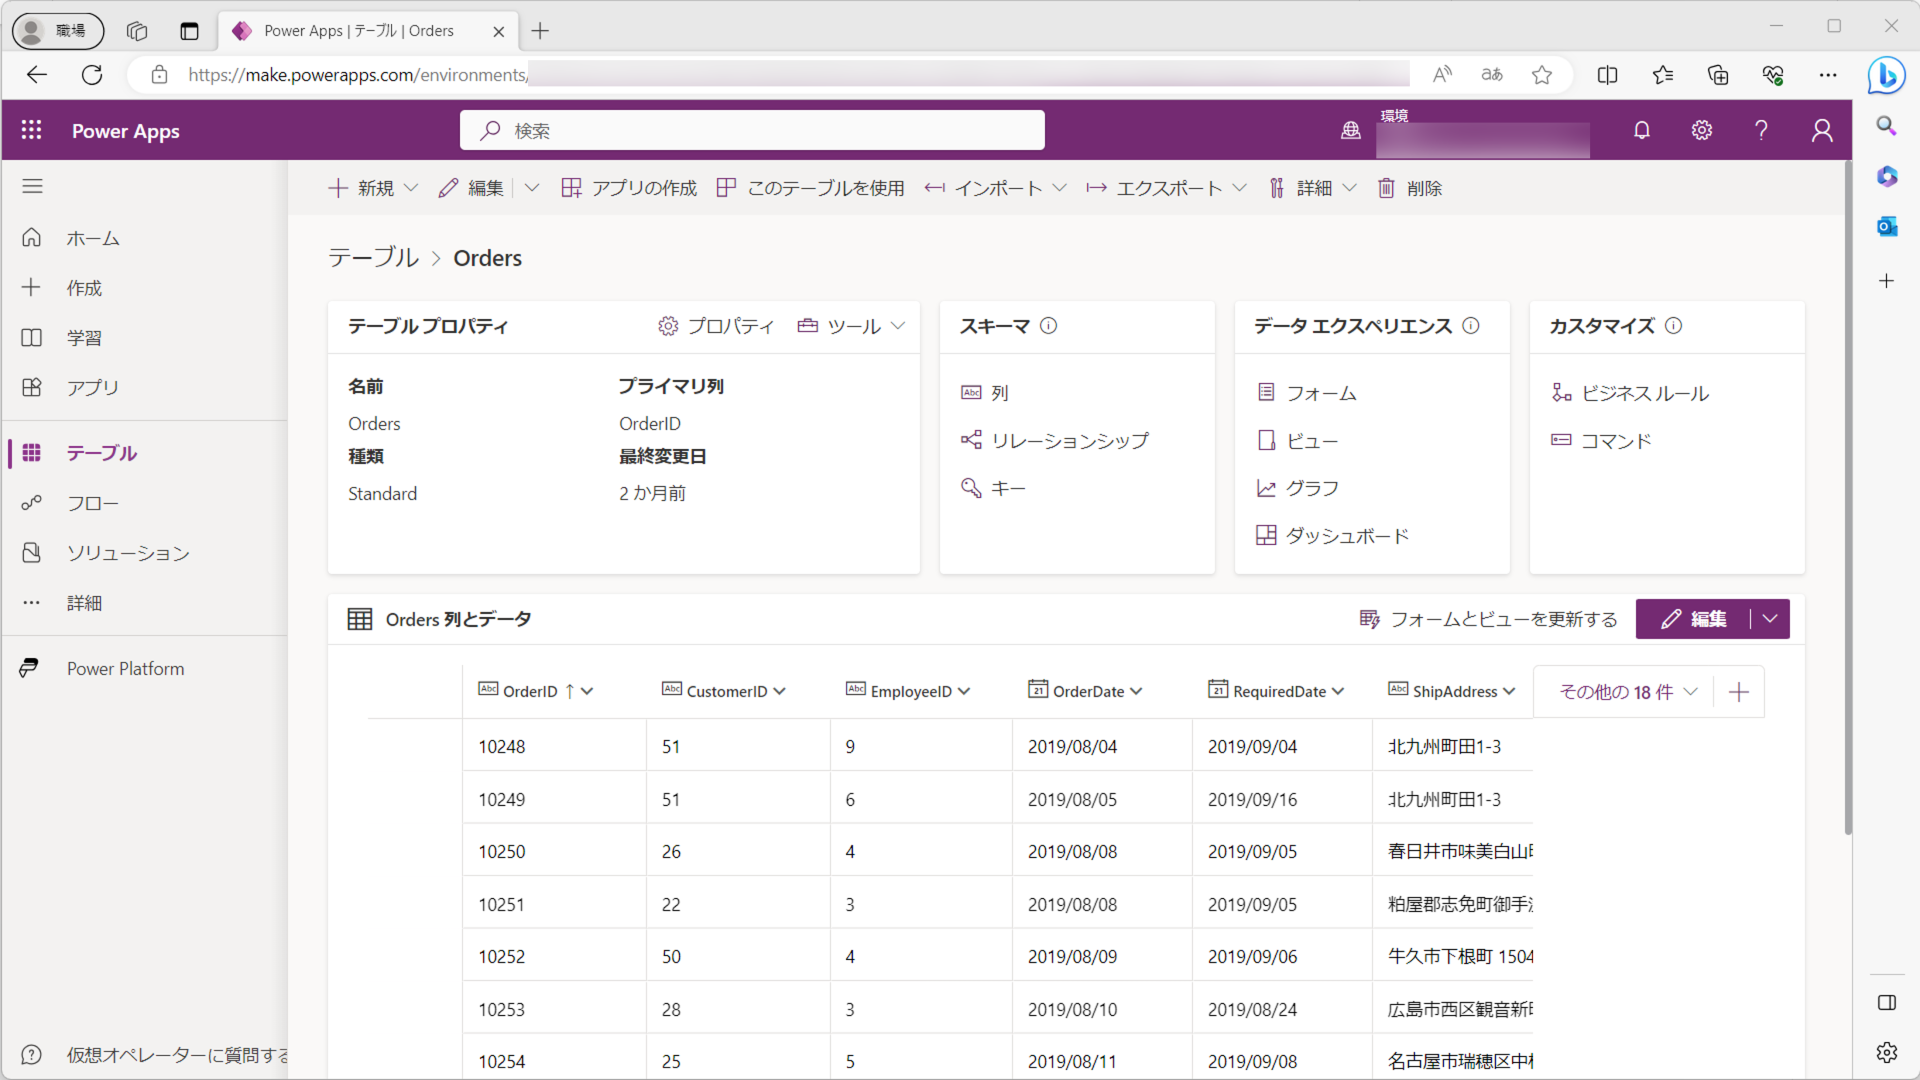Refresh the browser page
The height and width of the screenshot is (1080, 1920).
pos(92,75)
